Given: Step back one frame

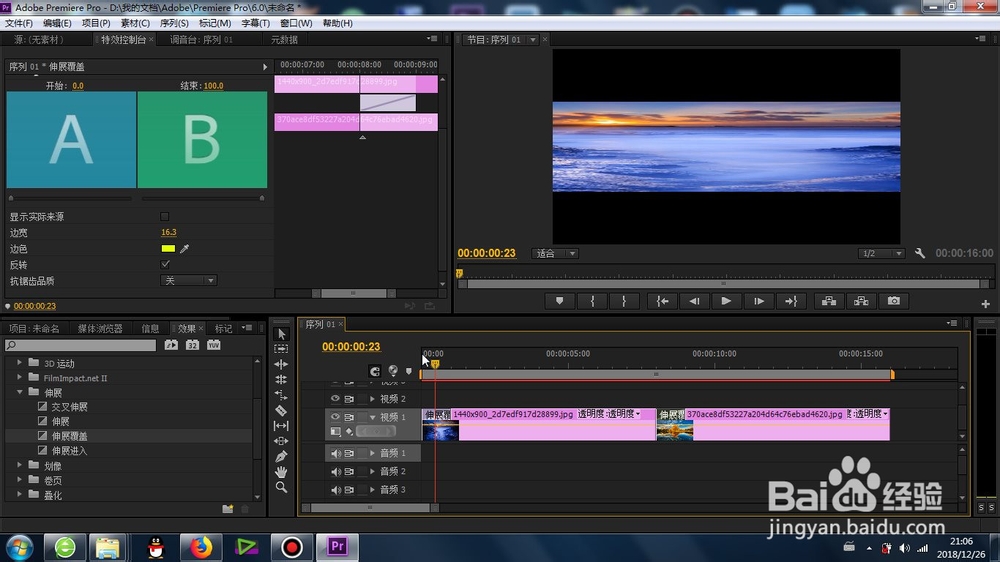Looking at the screenshot, I should [x=694, y=301].
